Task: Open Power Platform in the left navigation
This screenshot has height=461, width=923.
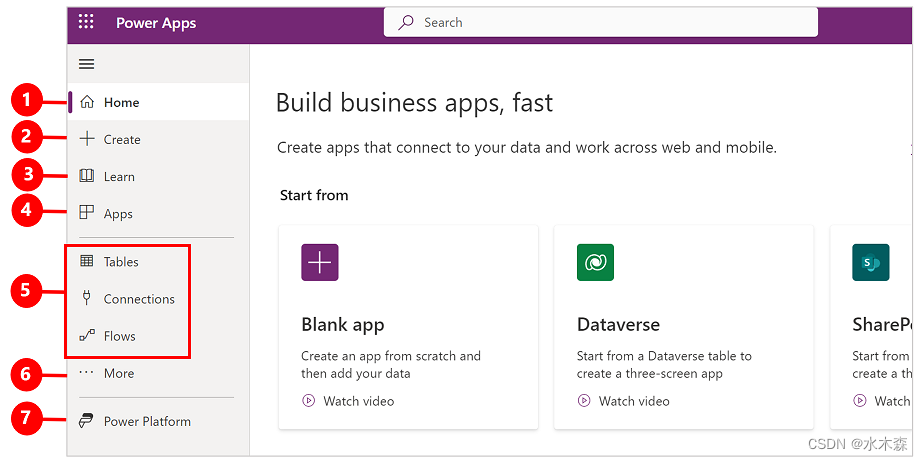Action: pyautogui.click(x=158, y=422)
